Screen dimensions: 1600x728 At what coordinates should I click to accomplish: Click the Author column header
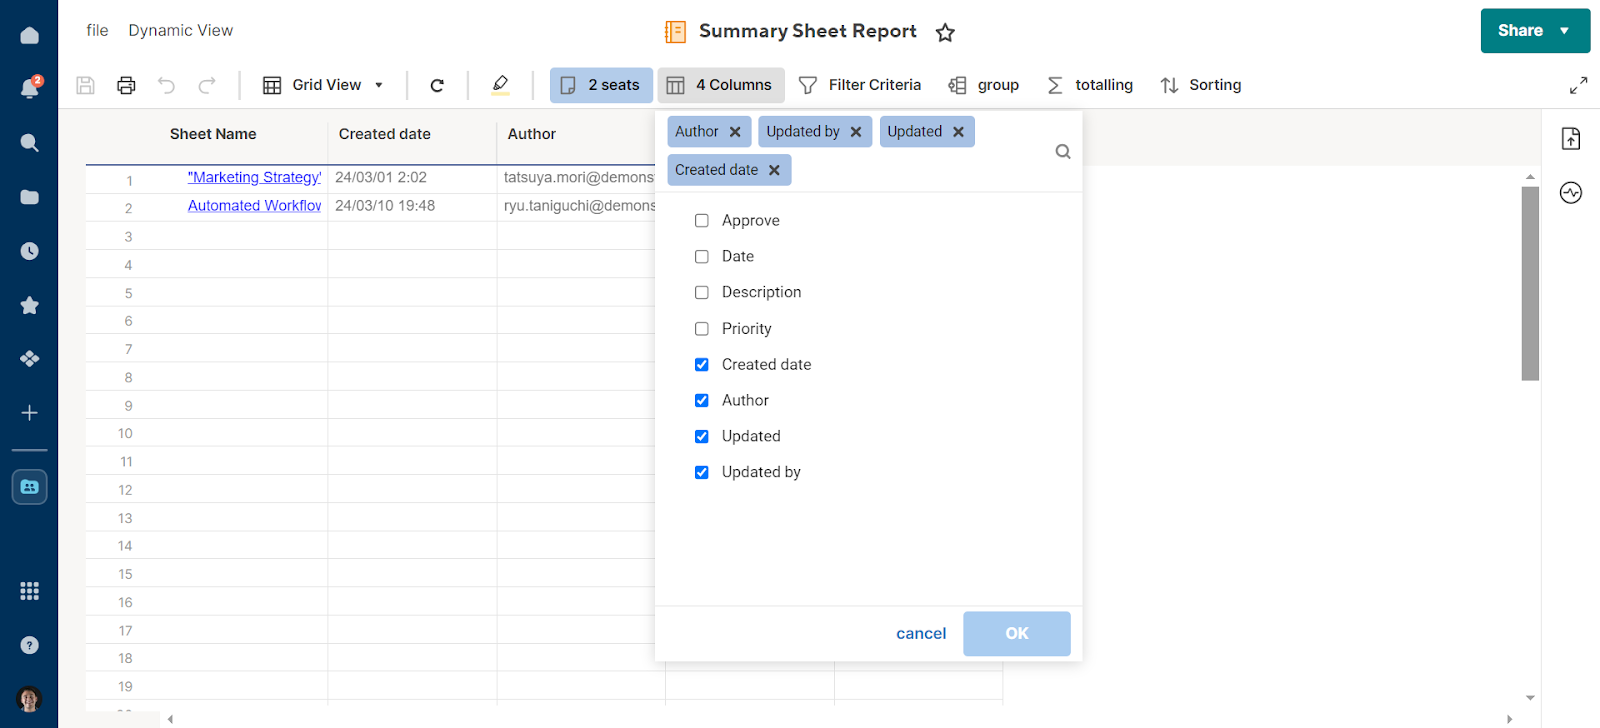[532, 134]
